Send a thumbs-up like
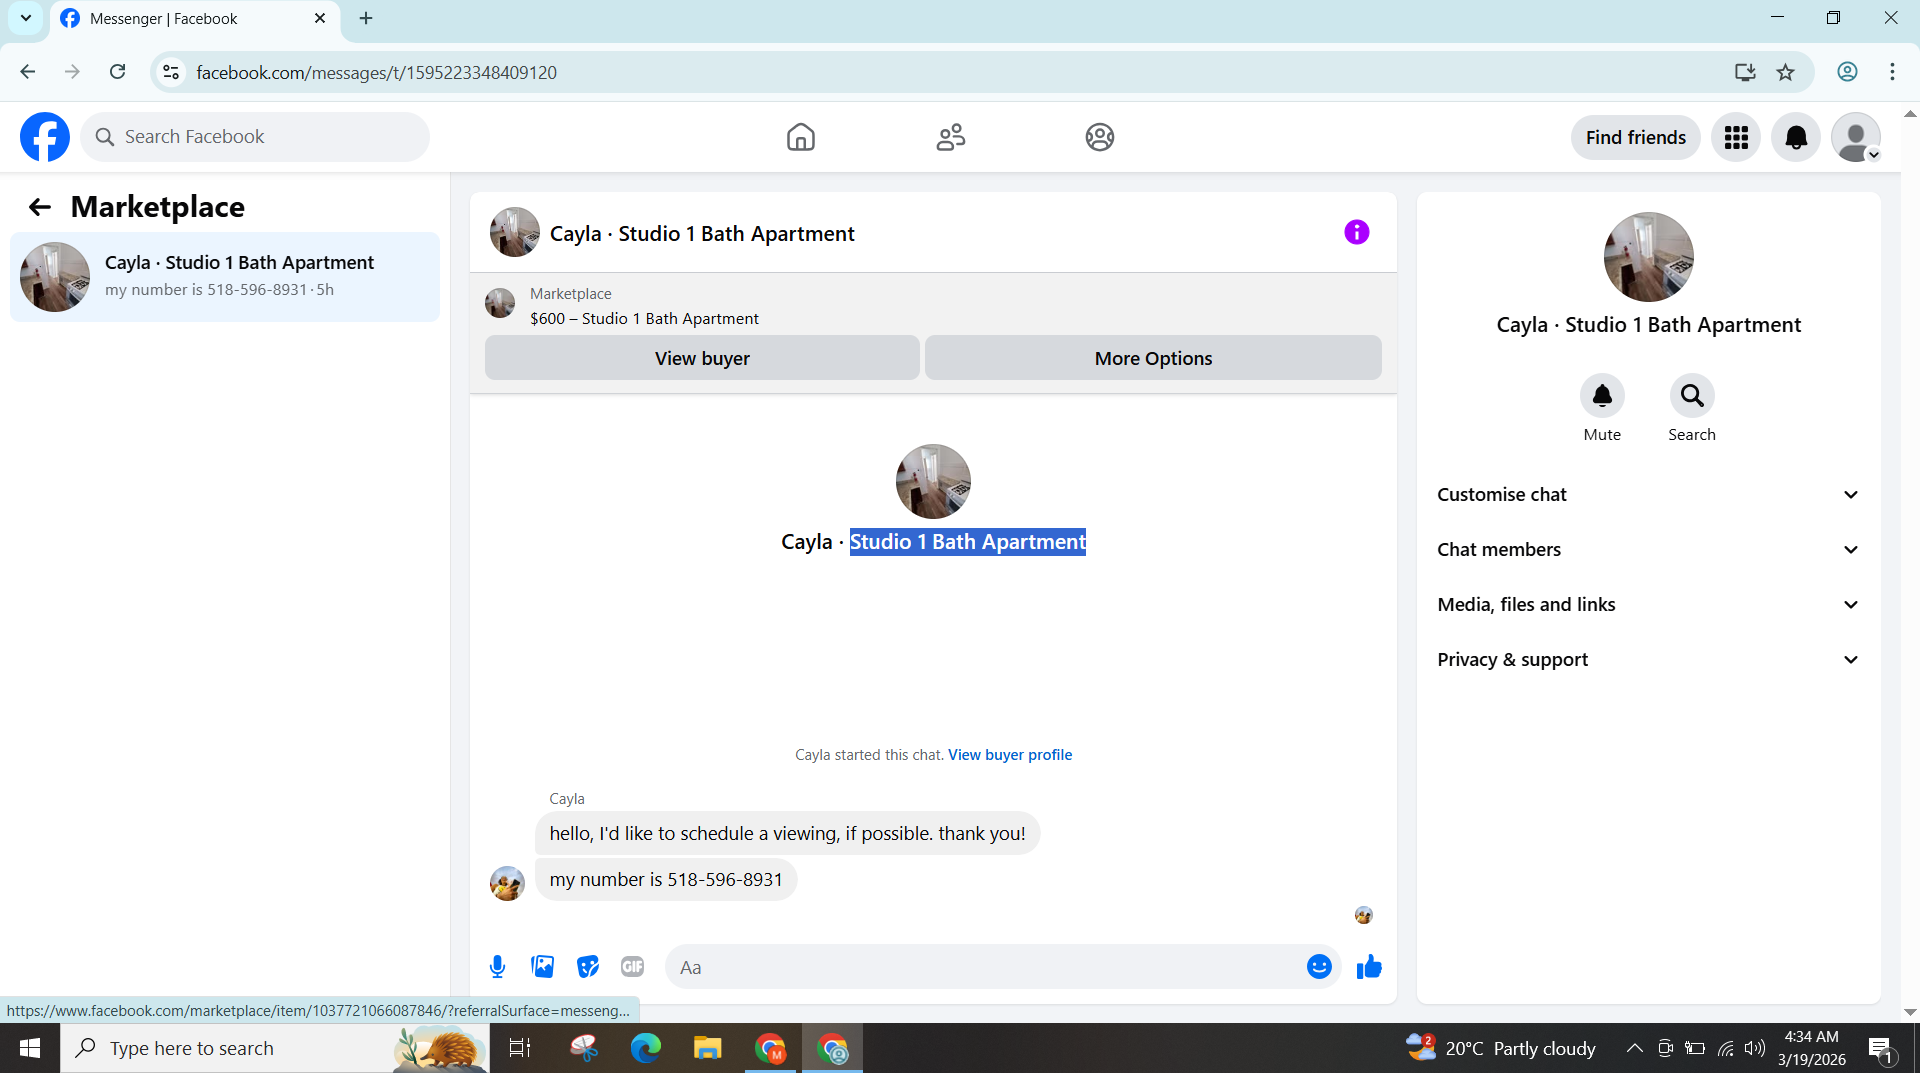 coord(1369,967)
